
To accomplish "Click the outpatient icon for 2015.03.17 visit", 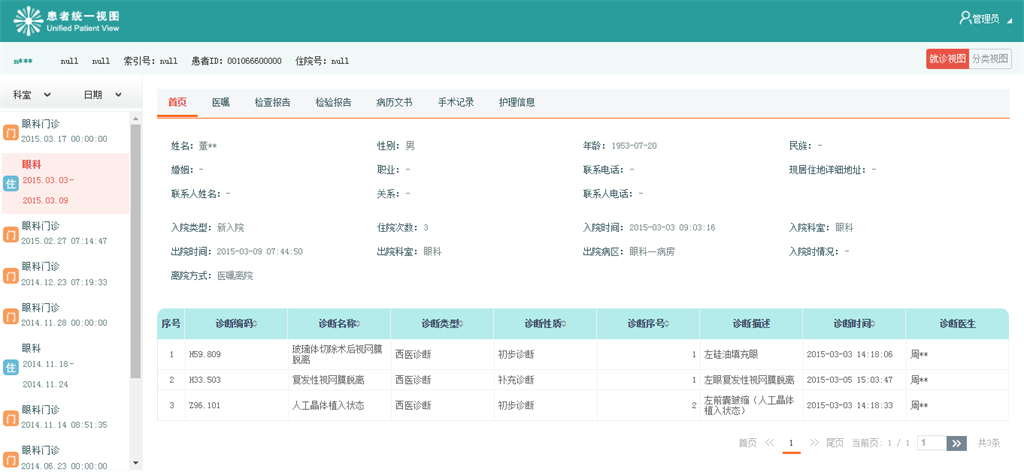I will point(10,132).
